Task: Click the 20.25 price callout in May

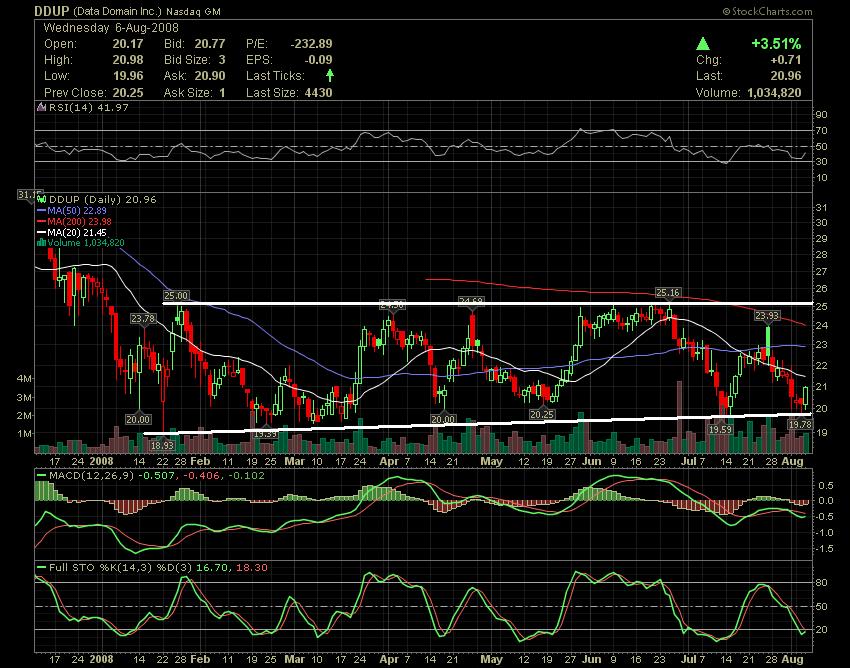Action: [542, 414]
